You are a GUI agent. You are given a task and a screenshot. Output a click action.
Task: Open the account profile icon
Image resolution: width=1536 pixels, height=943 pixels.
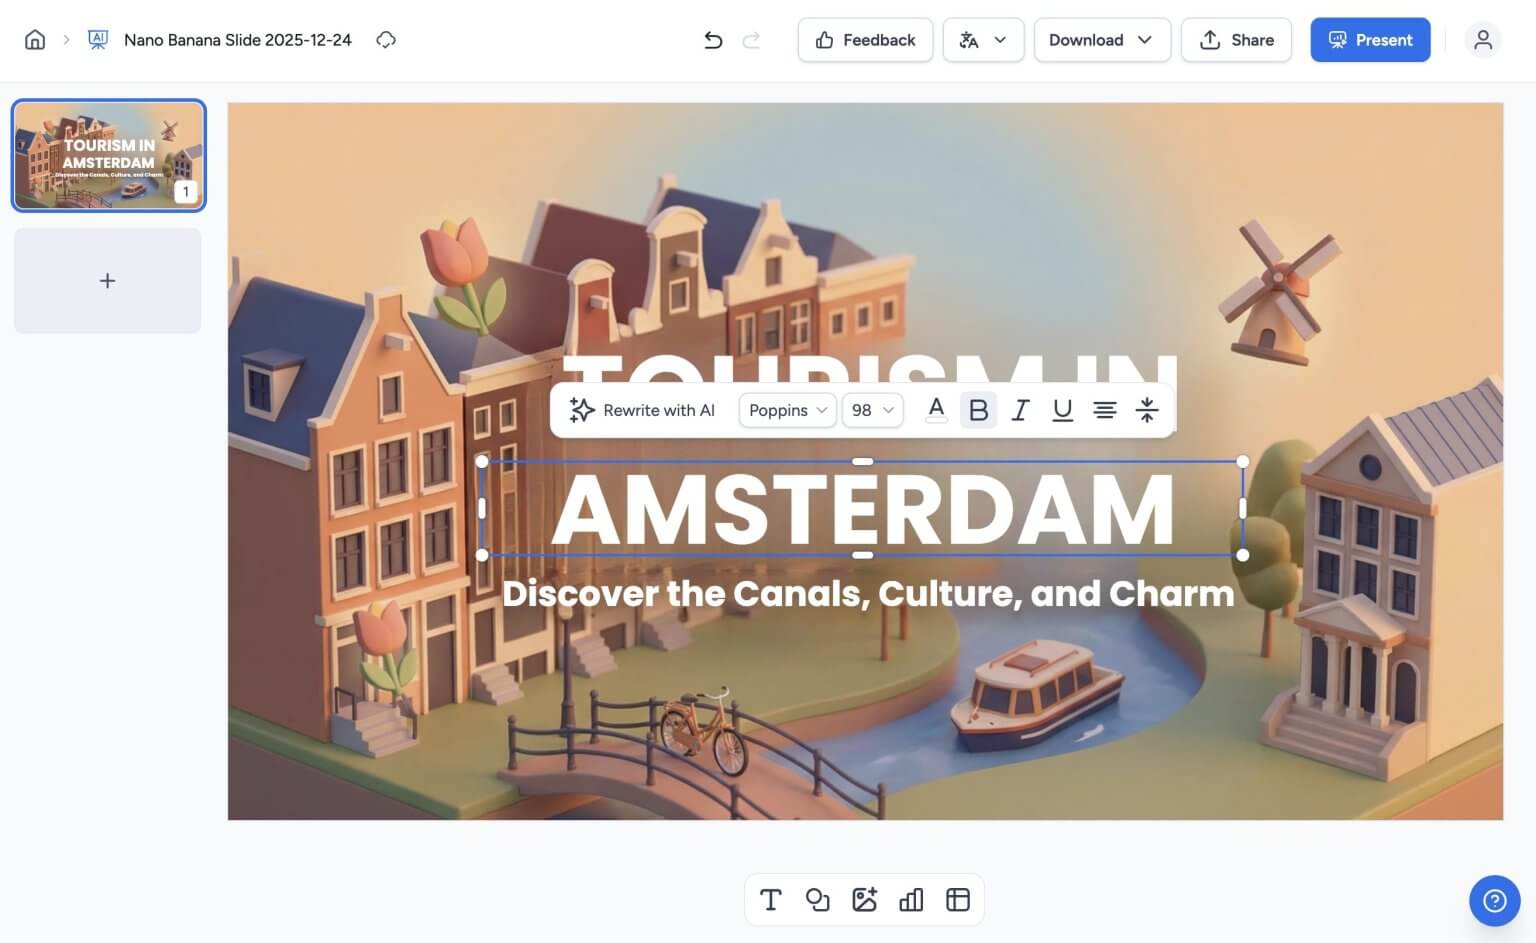pos(1483,40)
